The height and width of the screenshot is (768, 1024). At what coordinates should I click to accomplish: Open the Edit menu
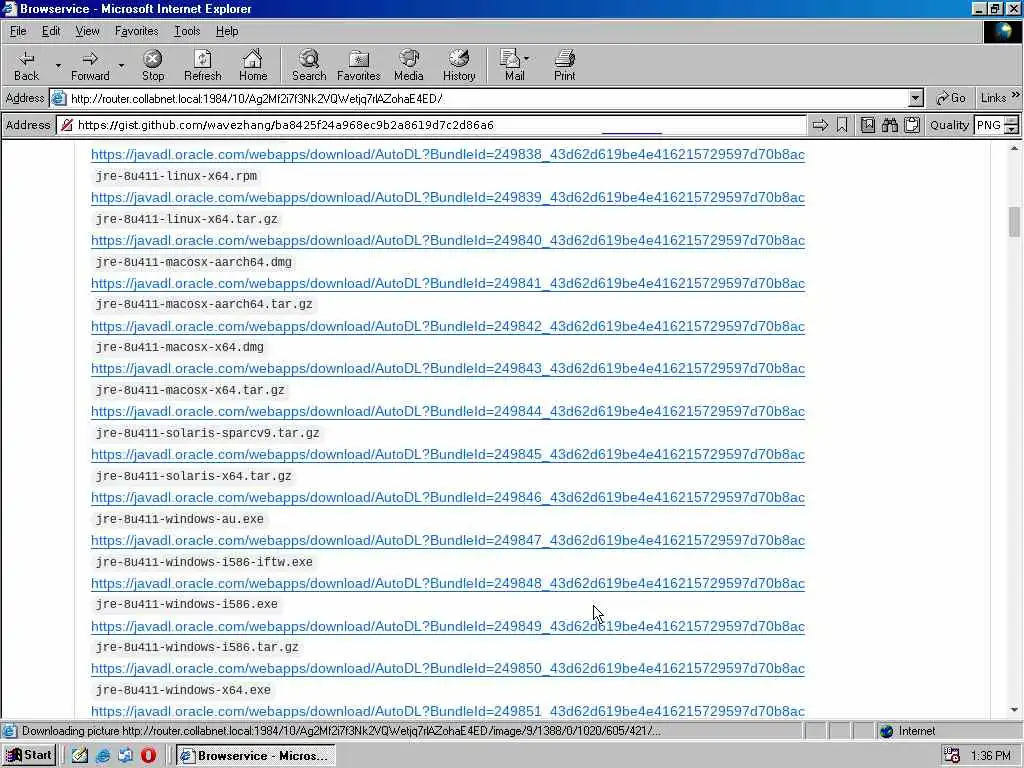[x=51, y=31]
